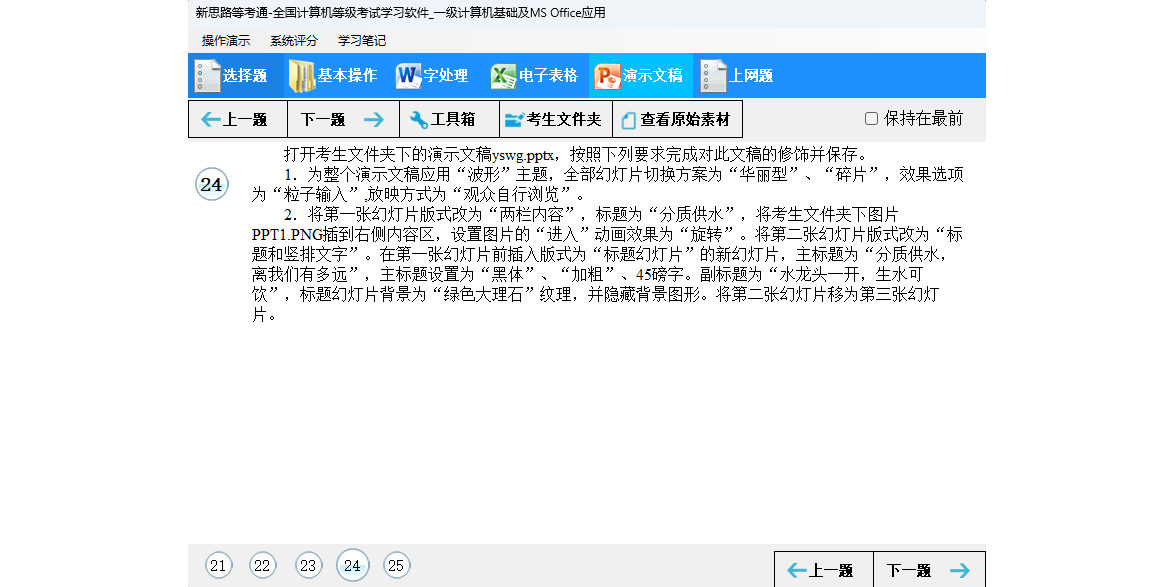The width and height of the screenshot is (1174, 587).
Task: Open the 学习笔记 menu
Action: click(x=362, y=41)
